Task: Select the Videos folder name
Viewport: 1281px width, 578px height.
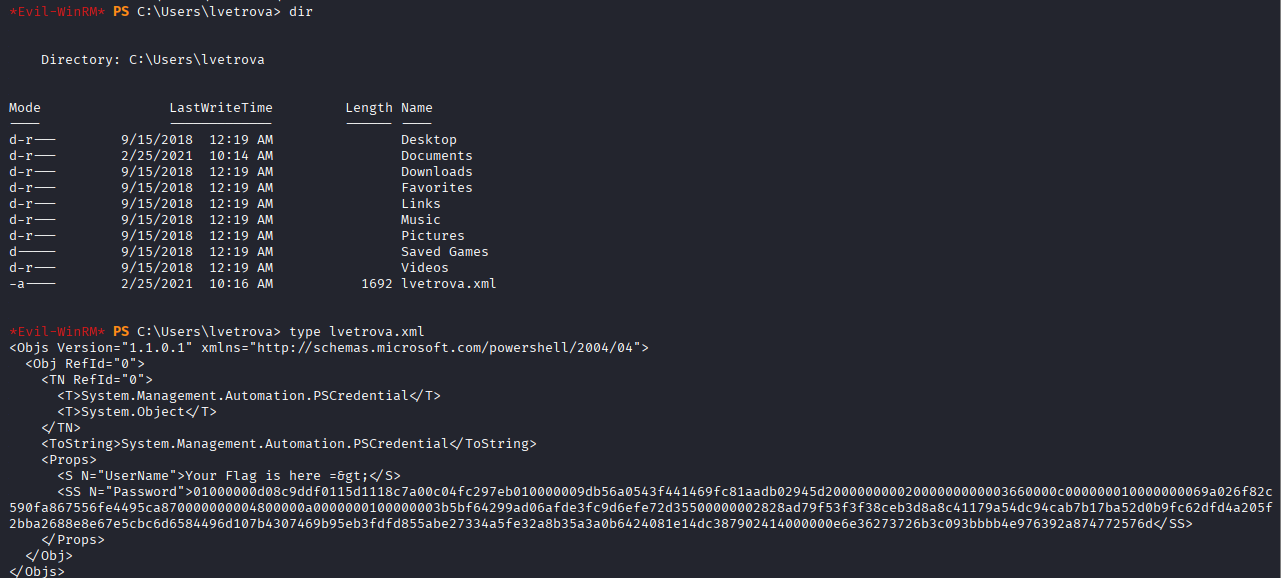Action: [425, 268]
